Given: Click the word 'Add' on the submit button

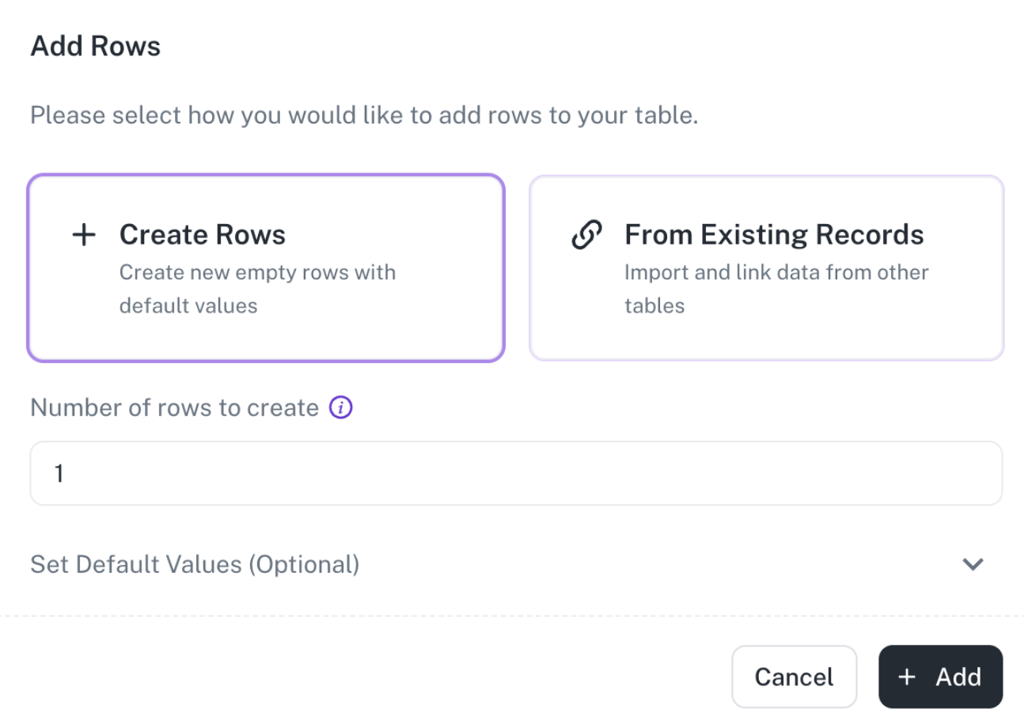Looking at the screenshot, I should tap(958, 677).
